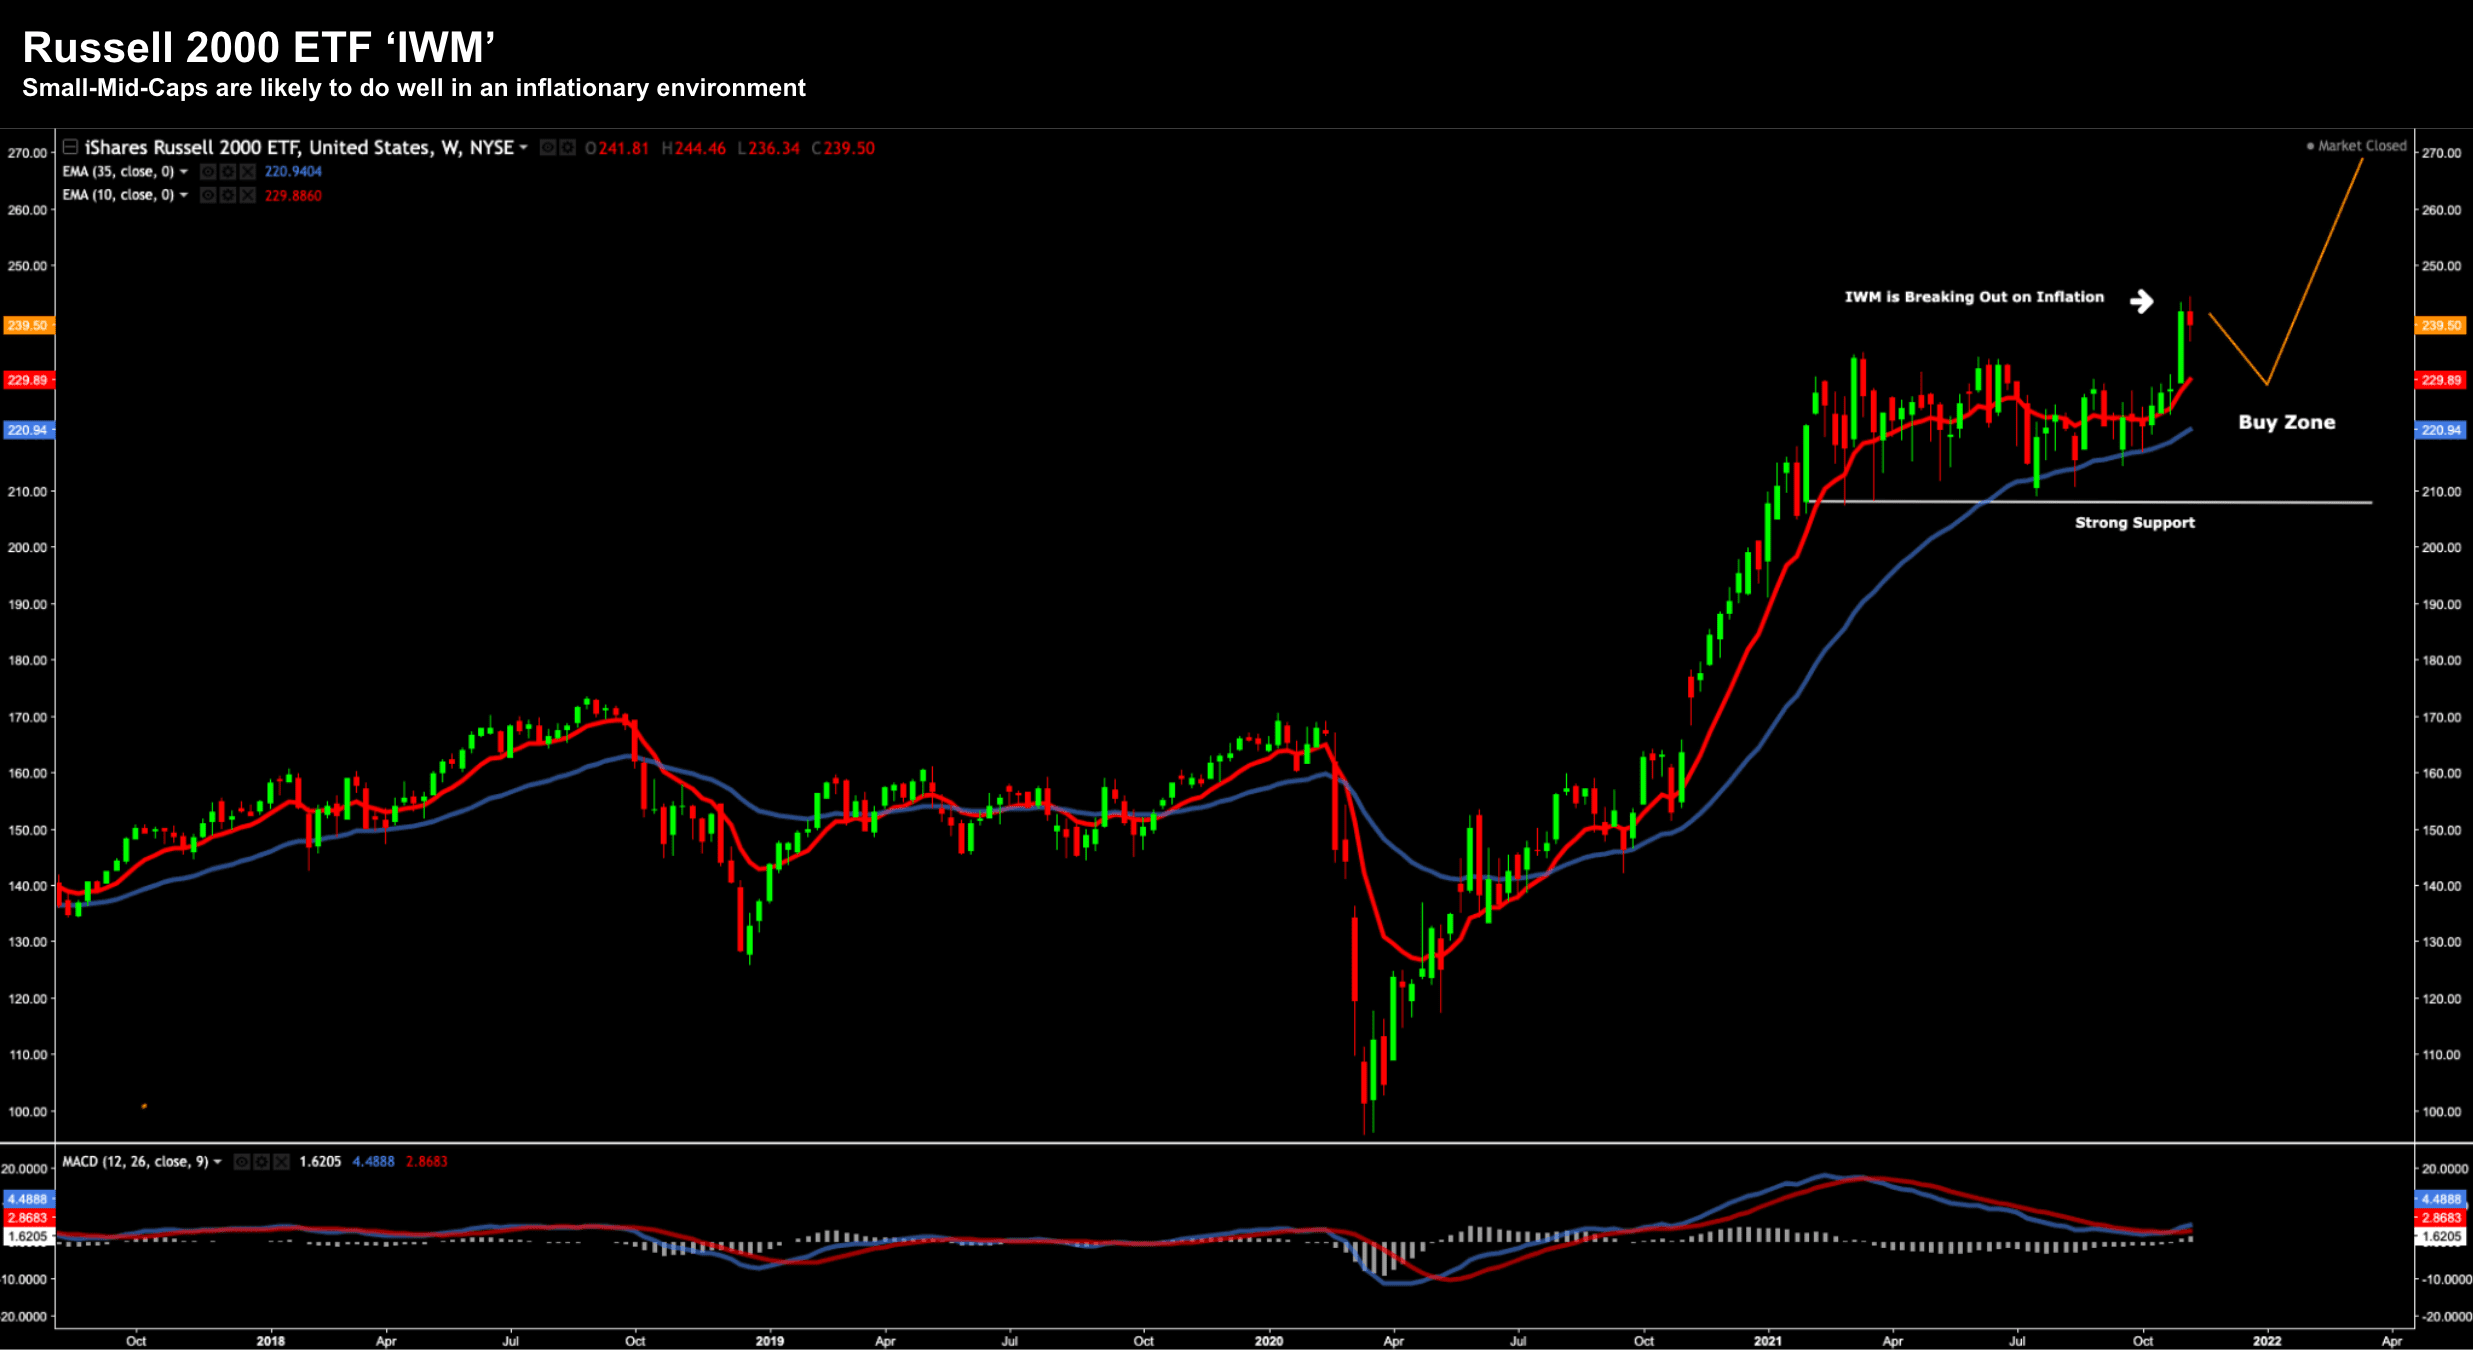Viewport: 2473px width, 1351px height.
Task: Open settings gear for the iShares symbol
Action: [567, 148]
